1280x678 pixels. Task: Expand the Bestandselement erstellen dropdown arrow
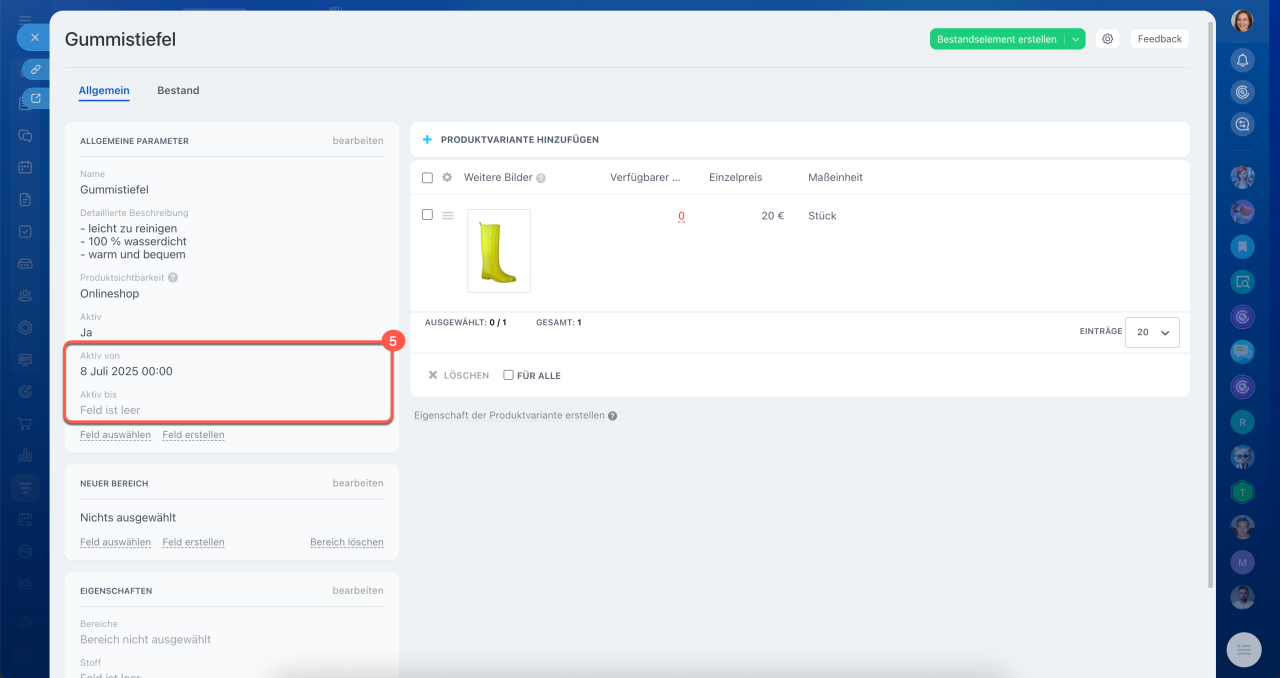1075,39
